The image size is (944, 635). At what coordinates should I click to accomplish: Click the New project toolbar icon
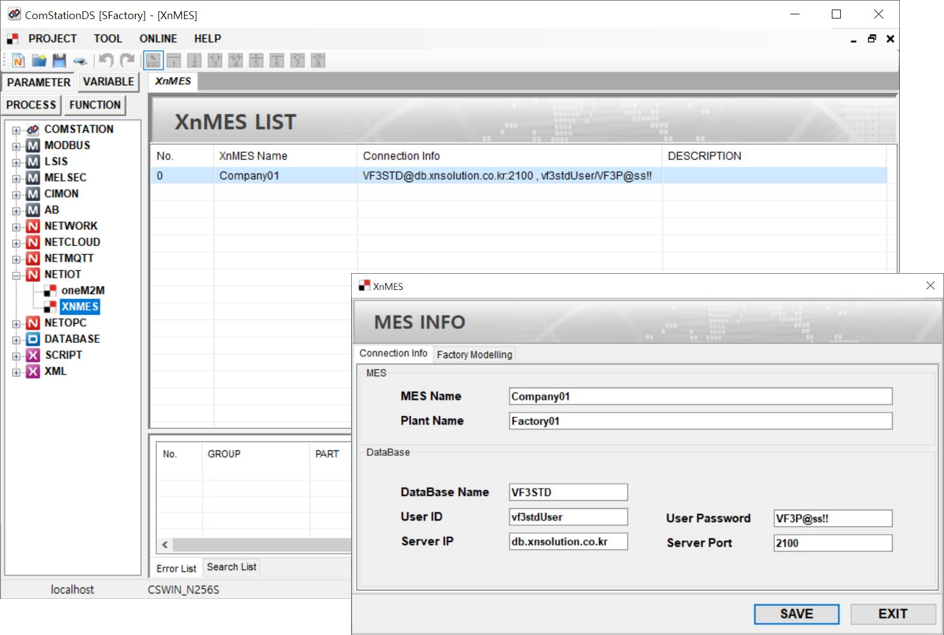click(18, 61)
